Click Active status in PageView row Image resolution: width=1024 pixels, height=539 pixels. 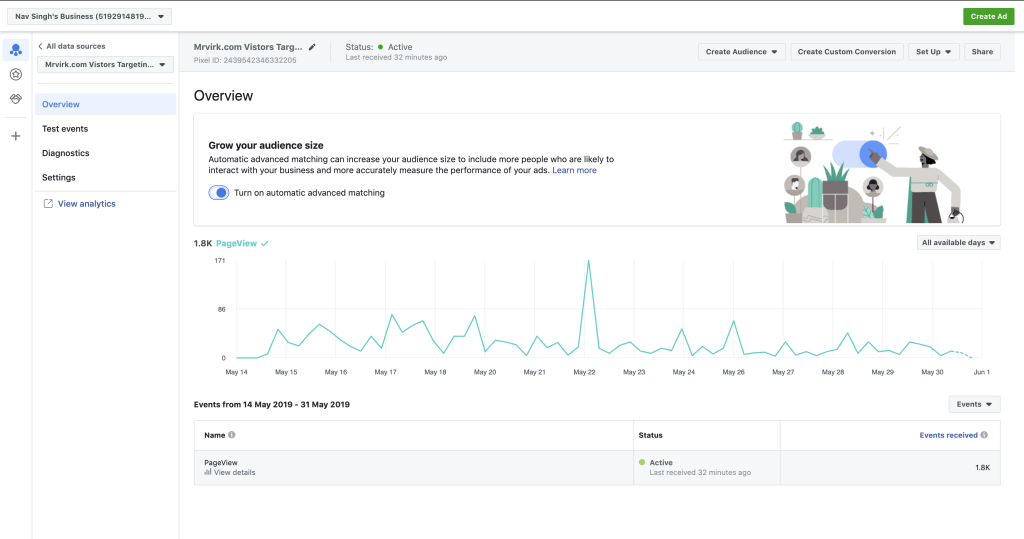[x=661, y=463]
